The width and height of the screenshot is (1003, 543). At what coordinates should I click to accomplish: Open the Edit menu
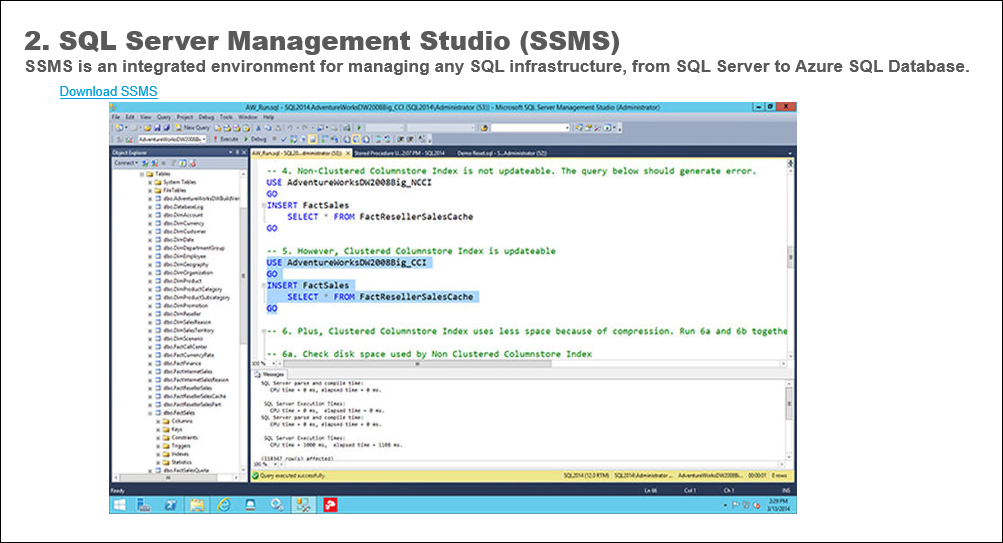coord(130,117)
